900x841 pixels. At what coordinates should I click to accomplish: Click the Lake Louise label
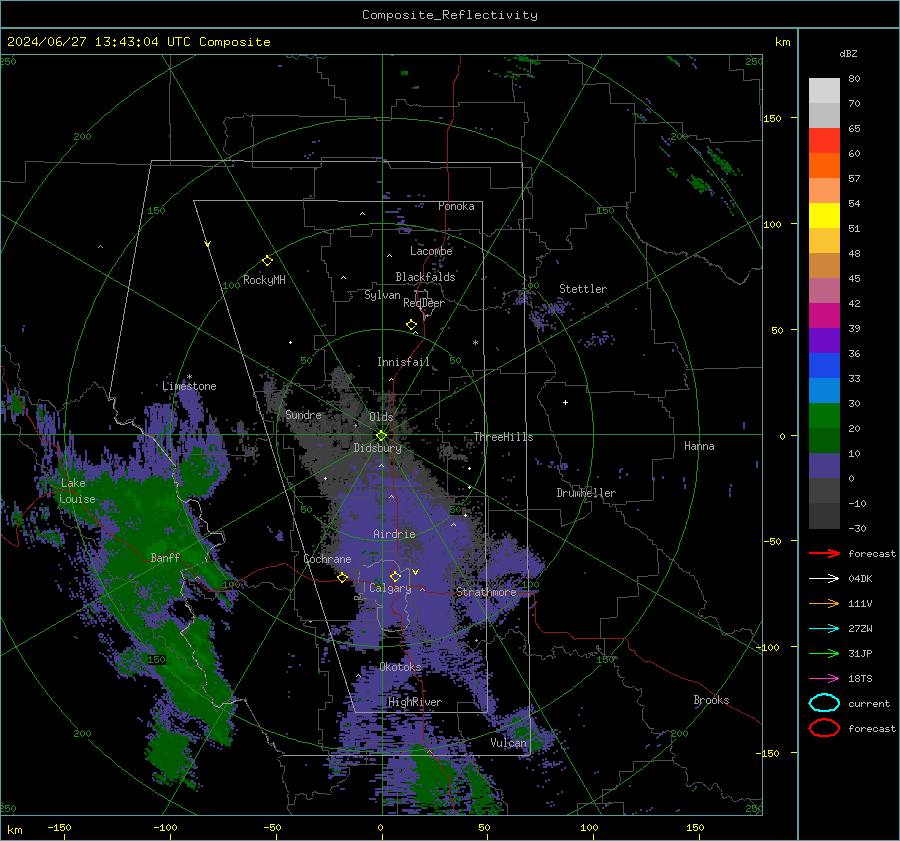(77, 491)
